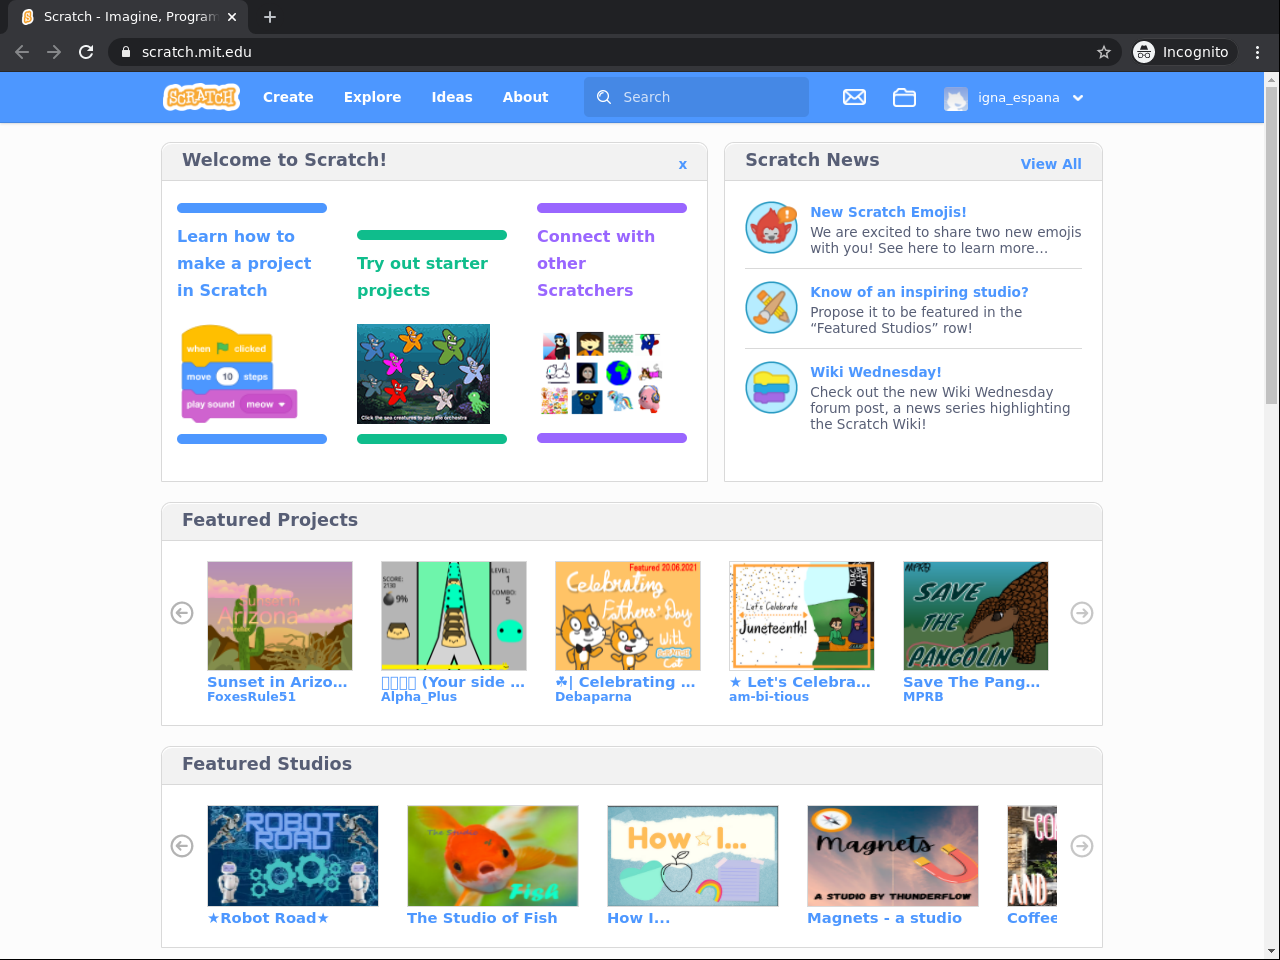Open a new browser tab
Viewport: 1280px width, 960px height.
click(270, 17)
